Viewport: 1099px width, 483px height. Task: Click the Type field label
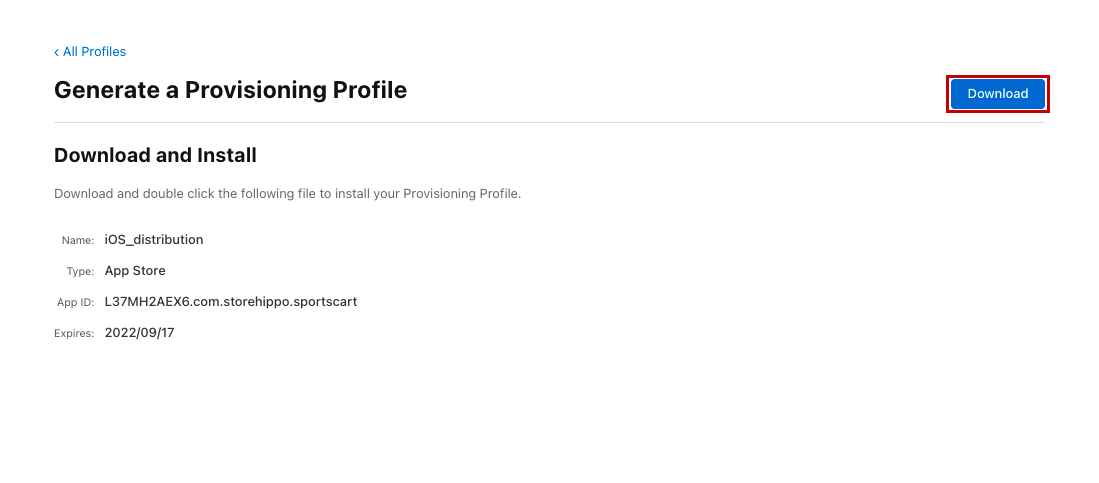(79, 271)
